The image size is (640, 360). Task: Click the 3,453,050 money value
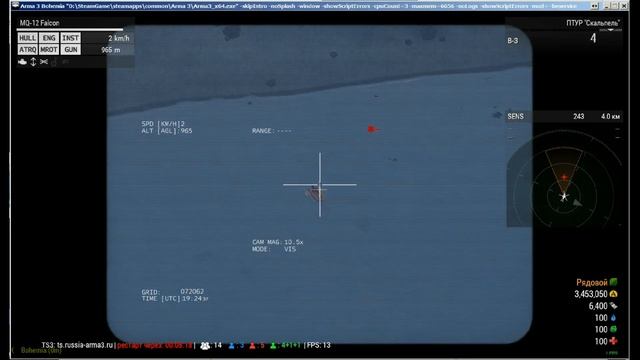(591, 294)
